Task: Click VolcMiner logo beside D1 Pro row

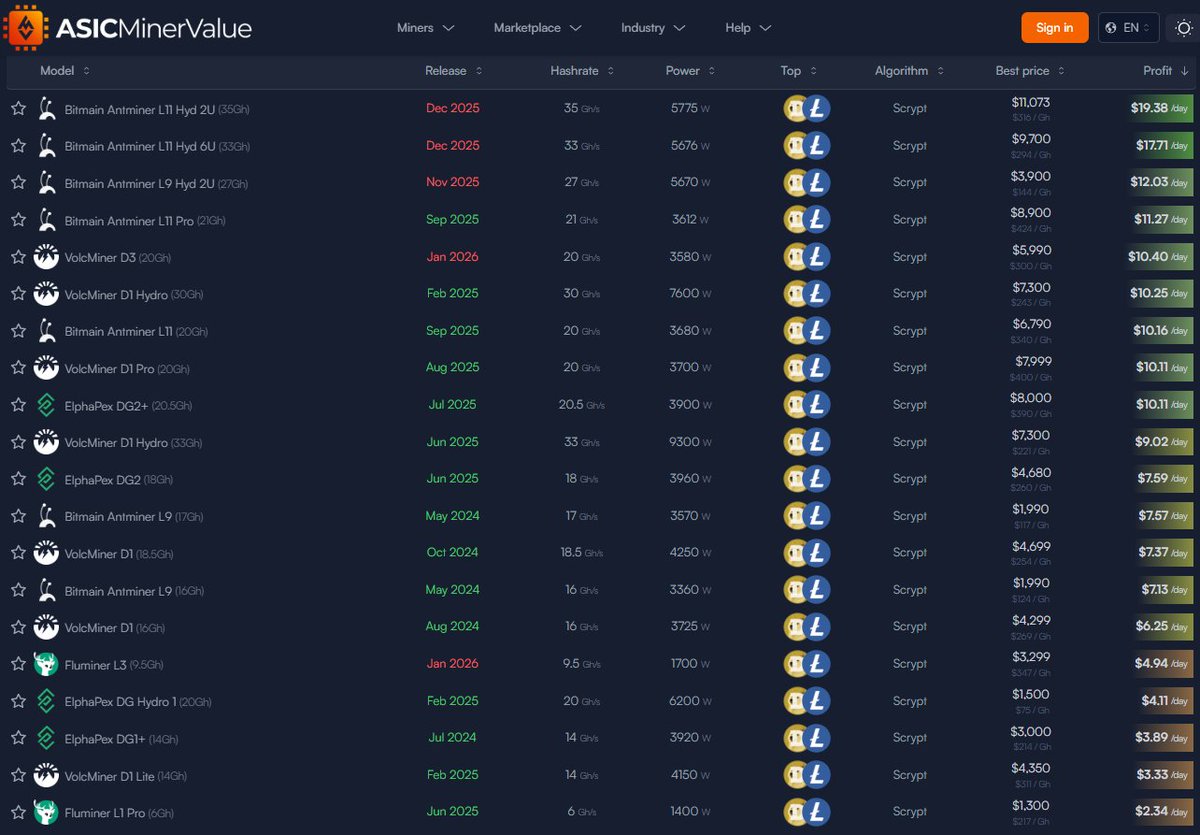Action: (x=46, y=368)
